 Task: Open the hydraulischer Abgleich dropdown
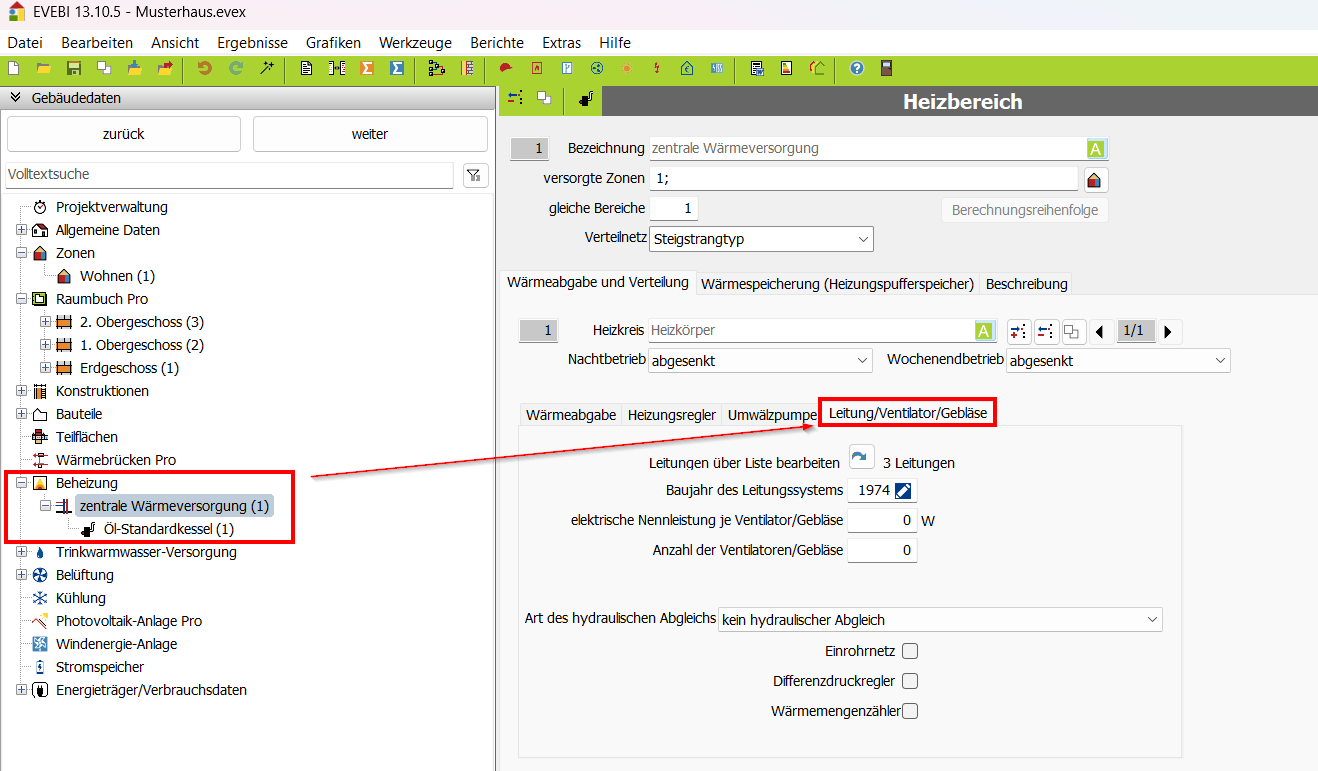(939, 620)
